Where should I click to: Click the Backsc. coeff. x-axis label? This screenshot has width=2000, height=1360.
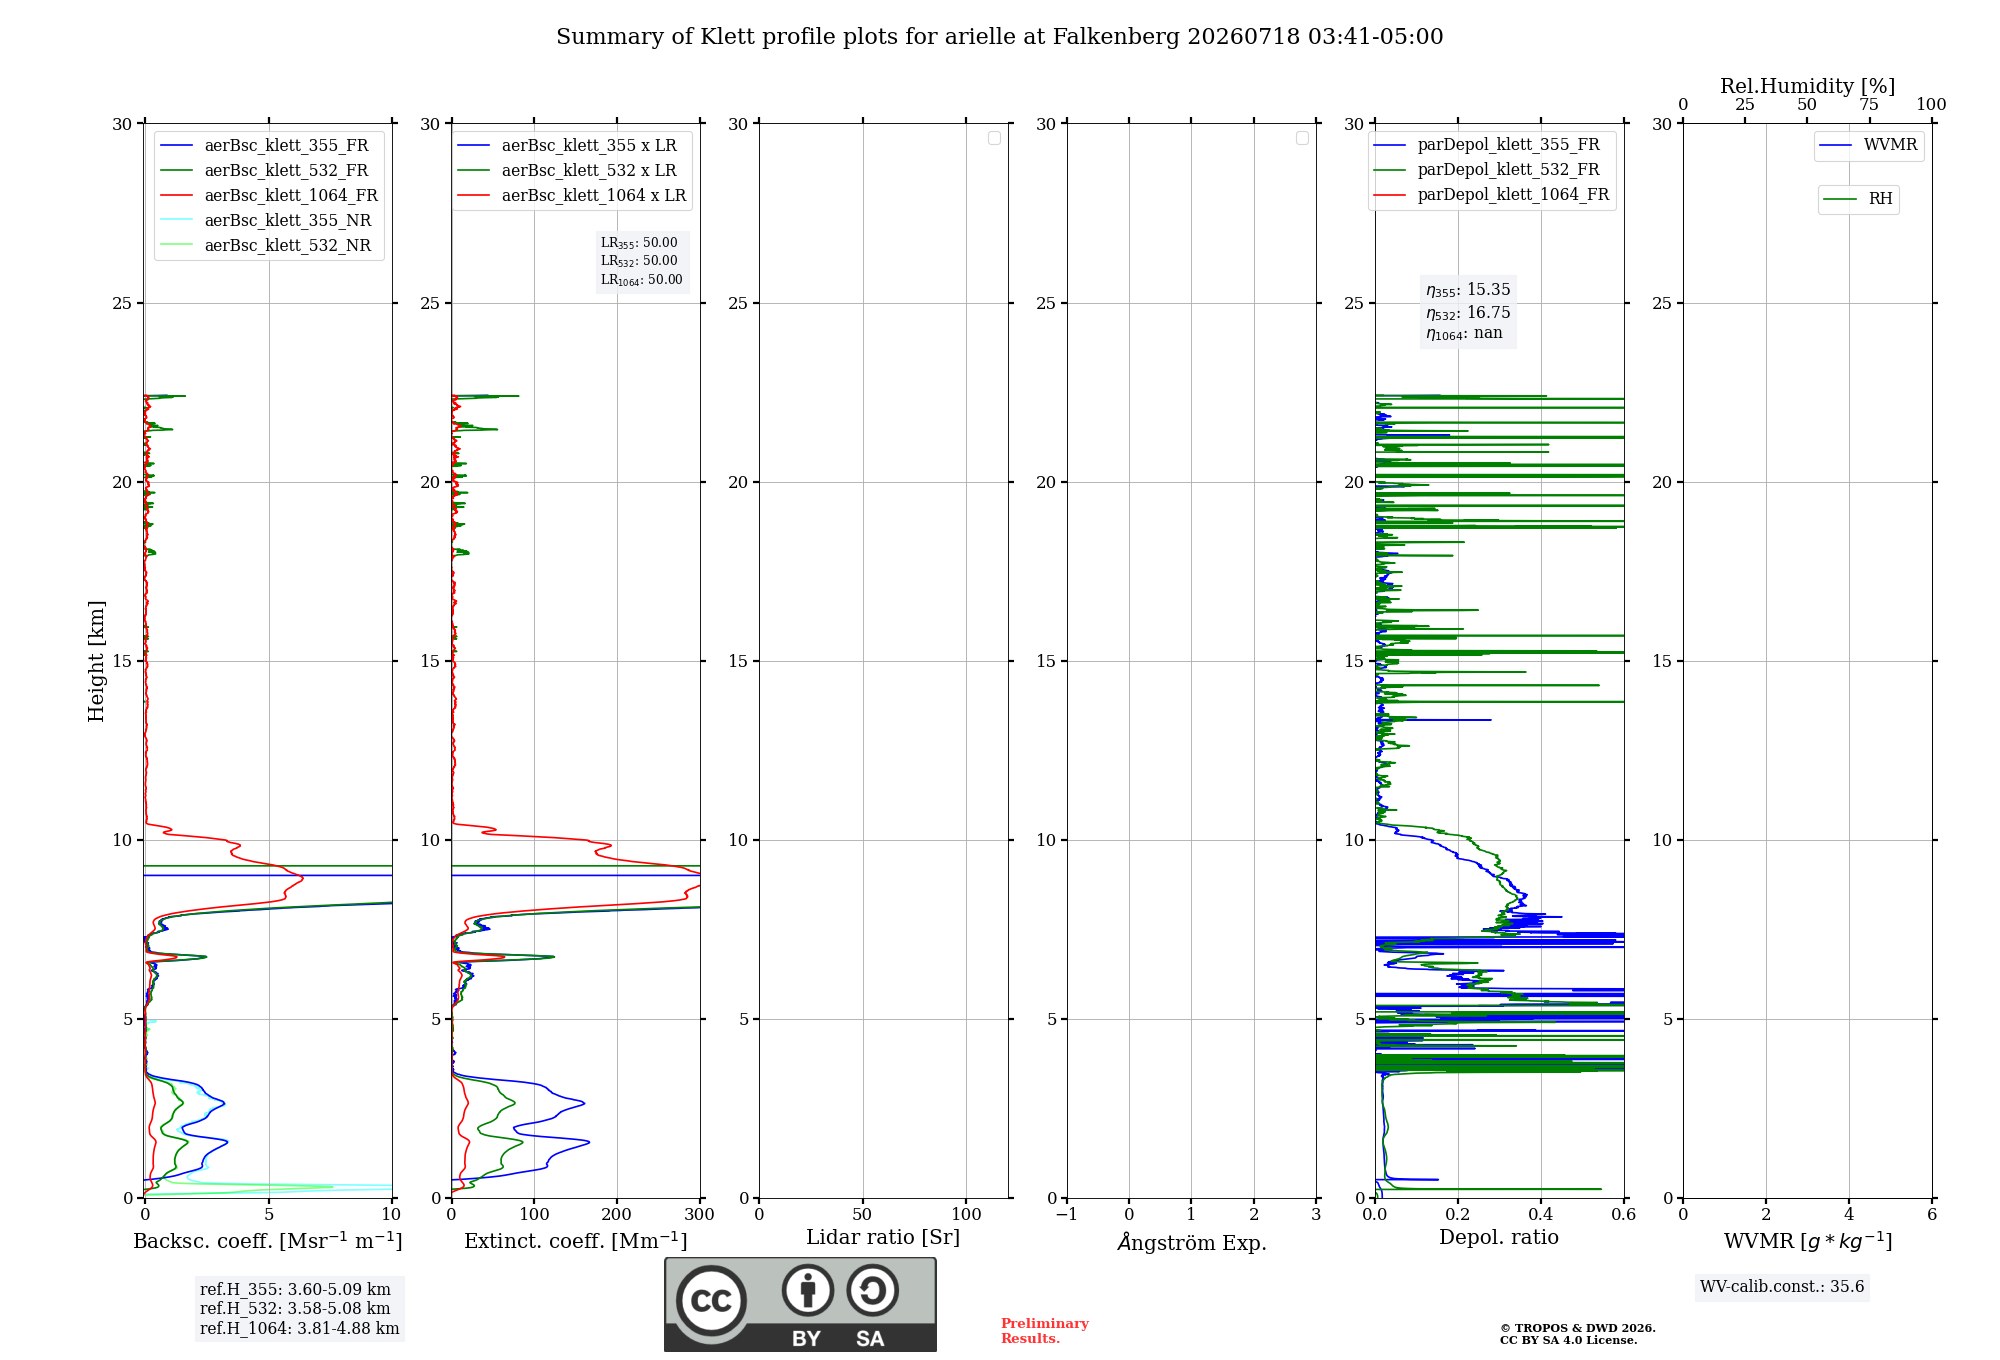click(268, 1241)
